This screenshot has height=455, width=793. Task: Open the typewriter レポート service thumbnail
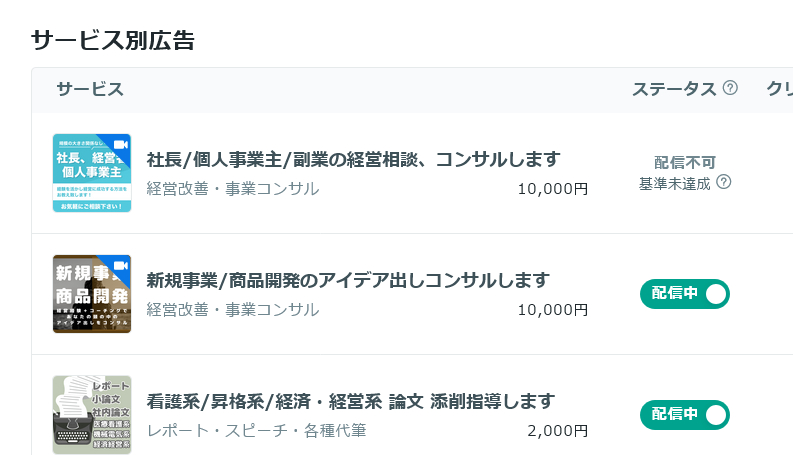point(92,414)
